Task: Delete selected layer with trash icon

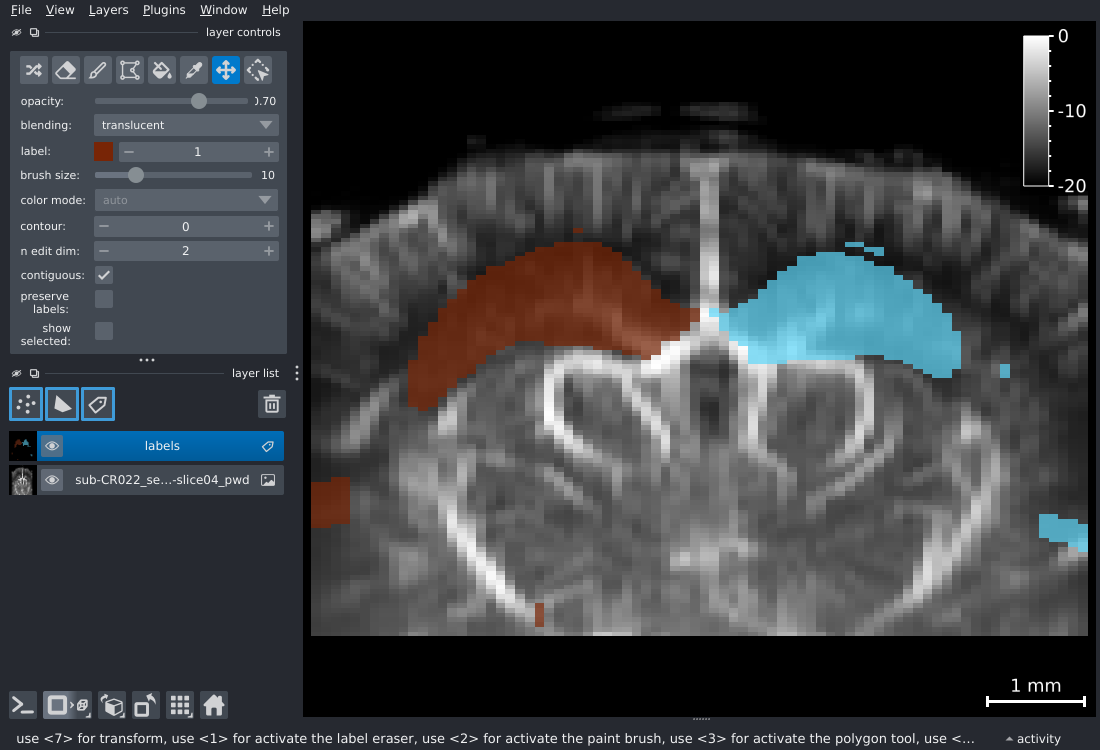Action: [x=271, y=404]
